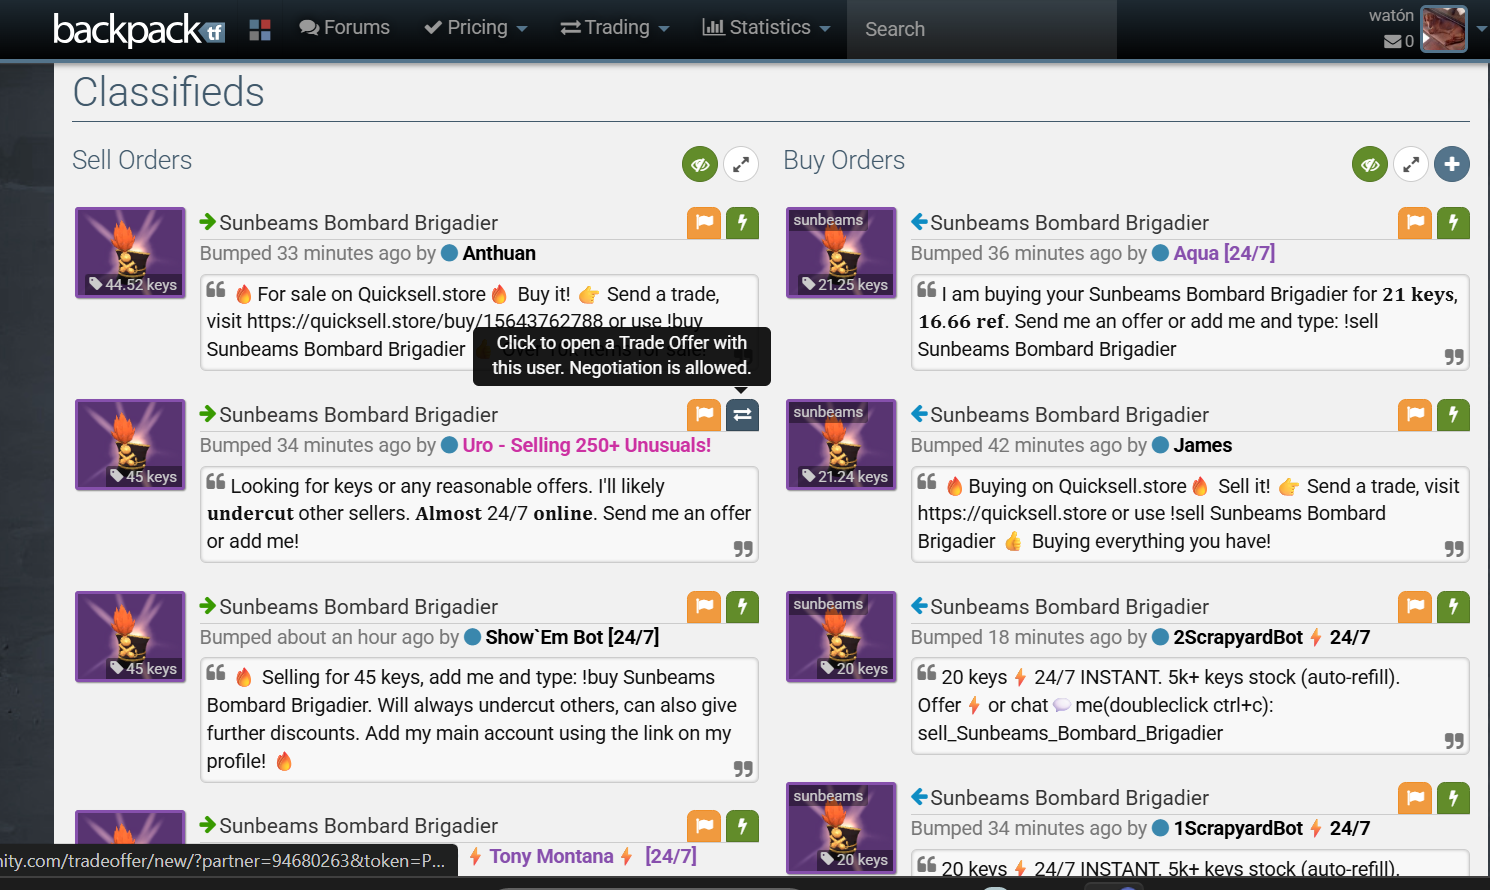Open Uro - Selling 250+ Unusuals! profile
Viewport: 1490px width, 890px height.
coord(587,445)
